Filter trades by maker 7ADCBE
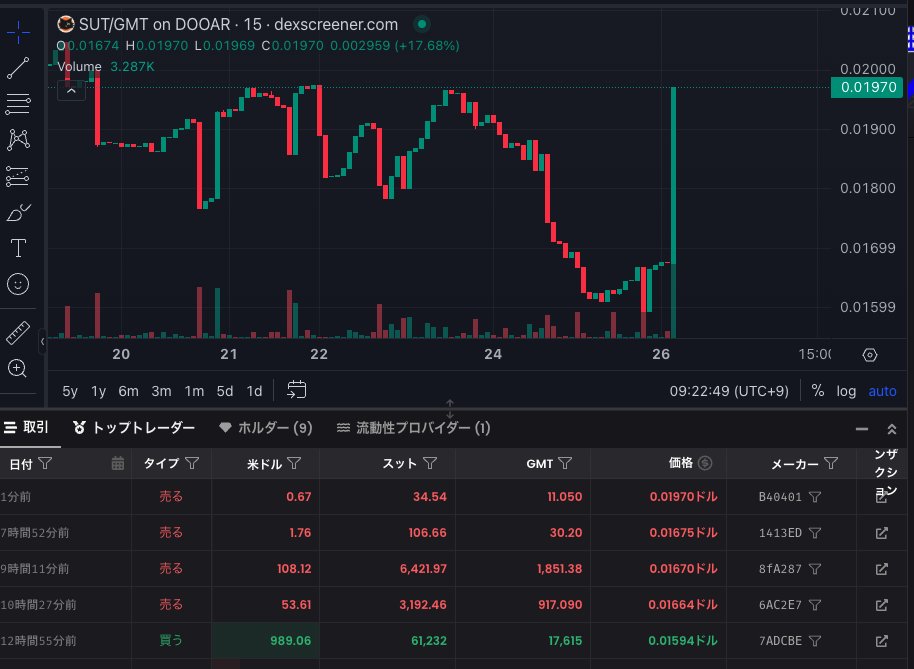This screenshot has height=669, width=914. (815, 641)
